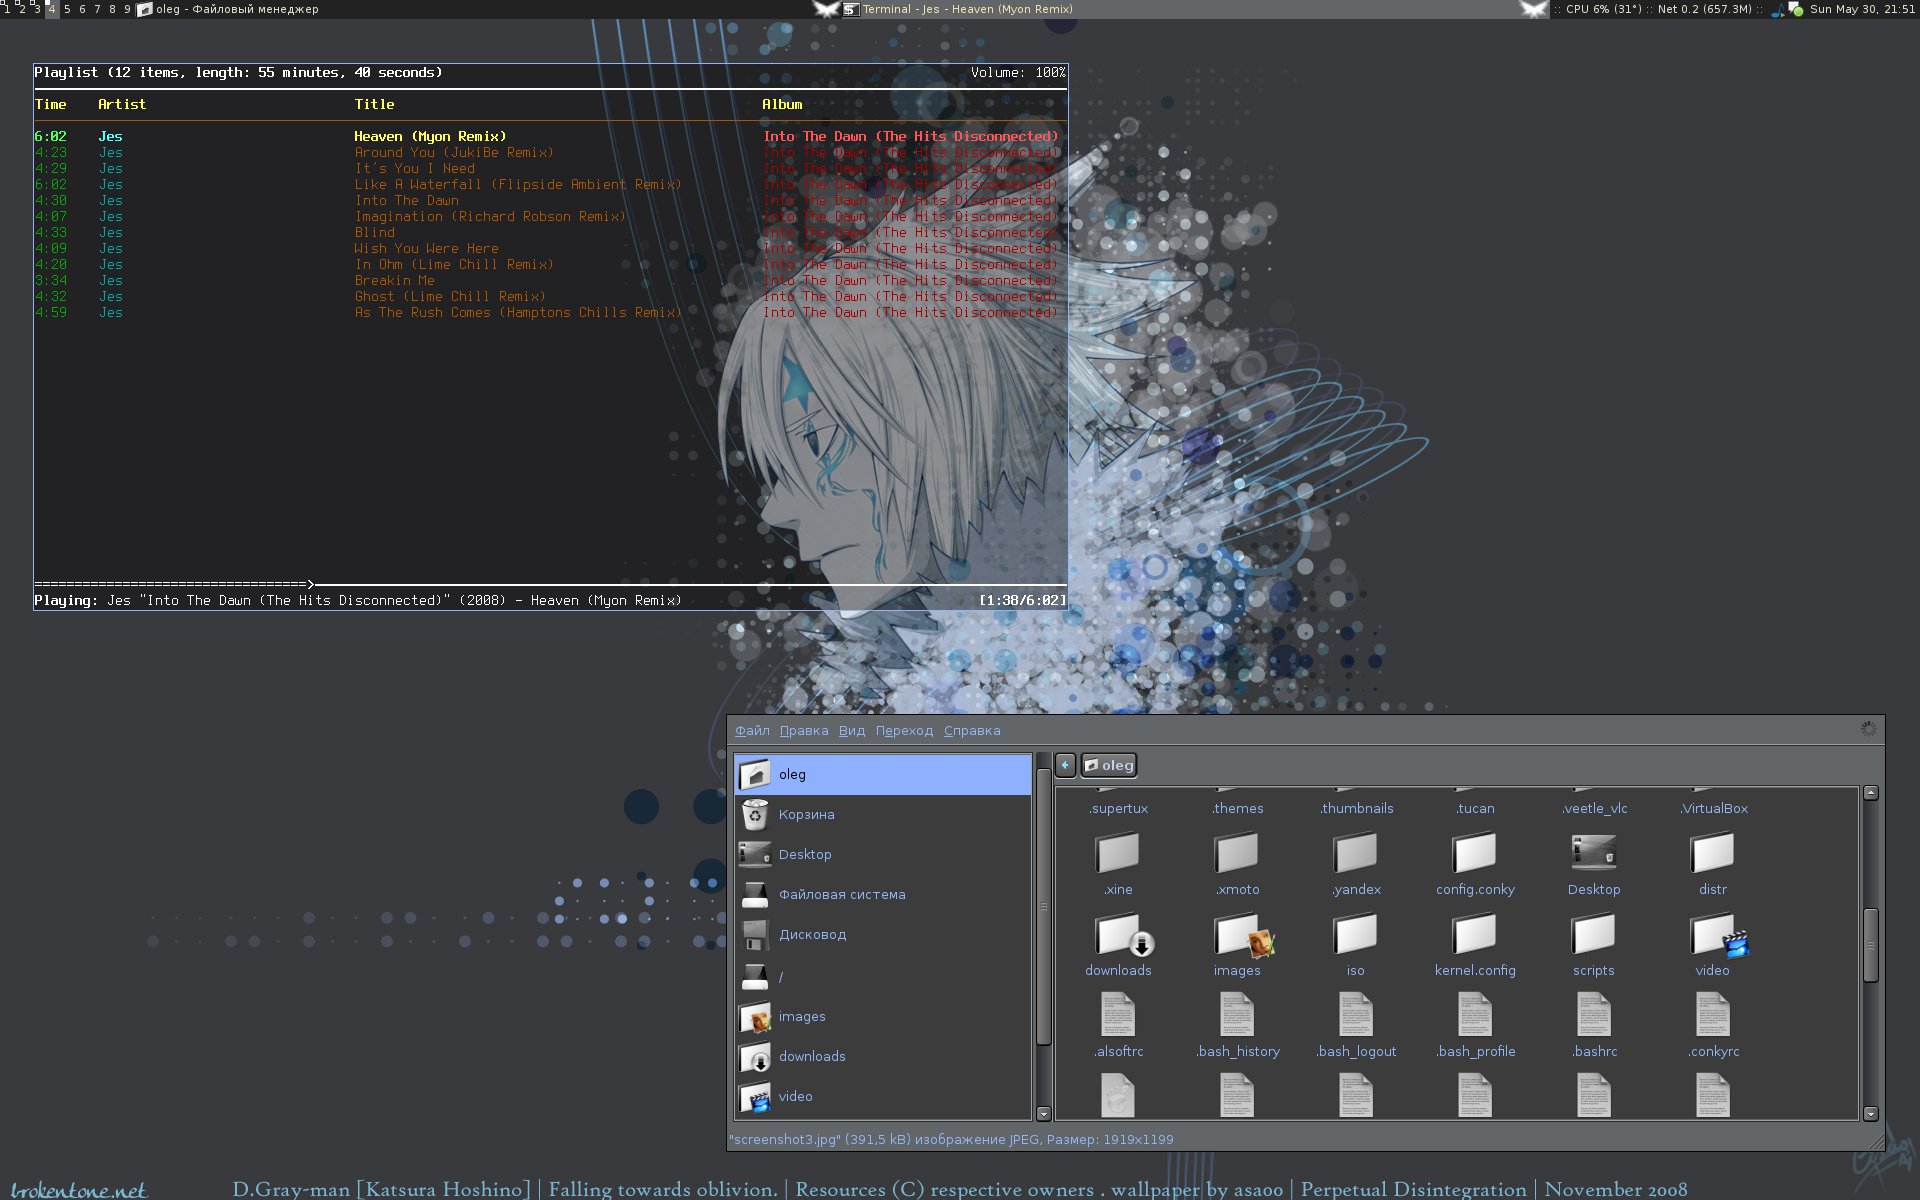Open the scripts folder icon

click(x=1594, y=934)
